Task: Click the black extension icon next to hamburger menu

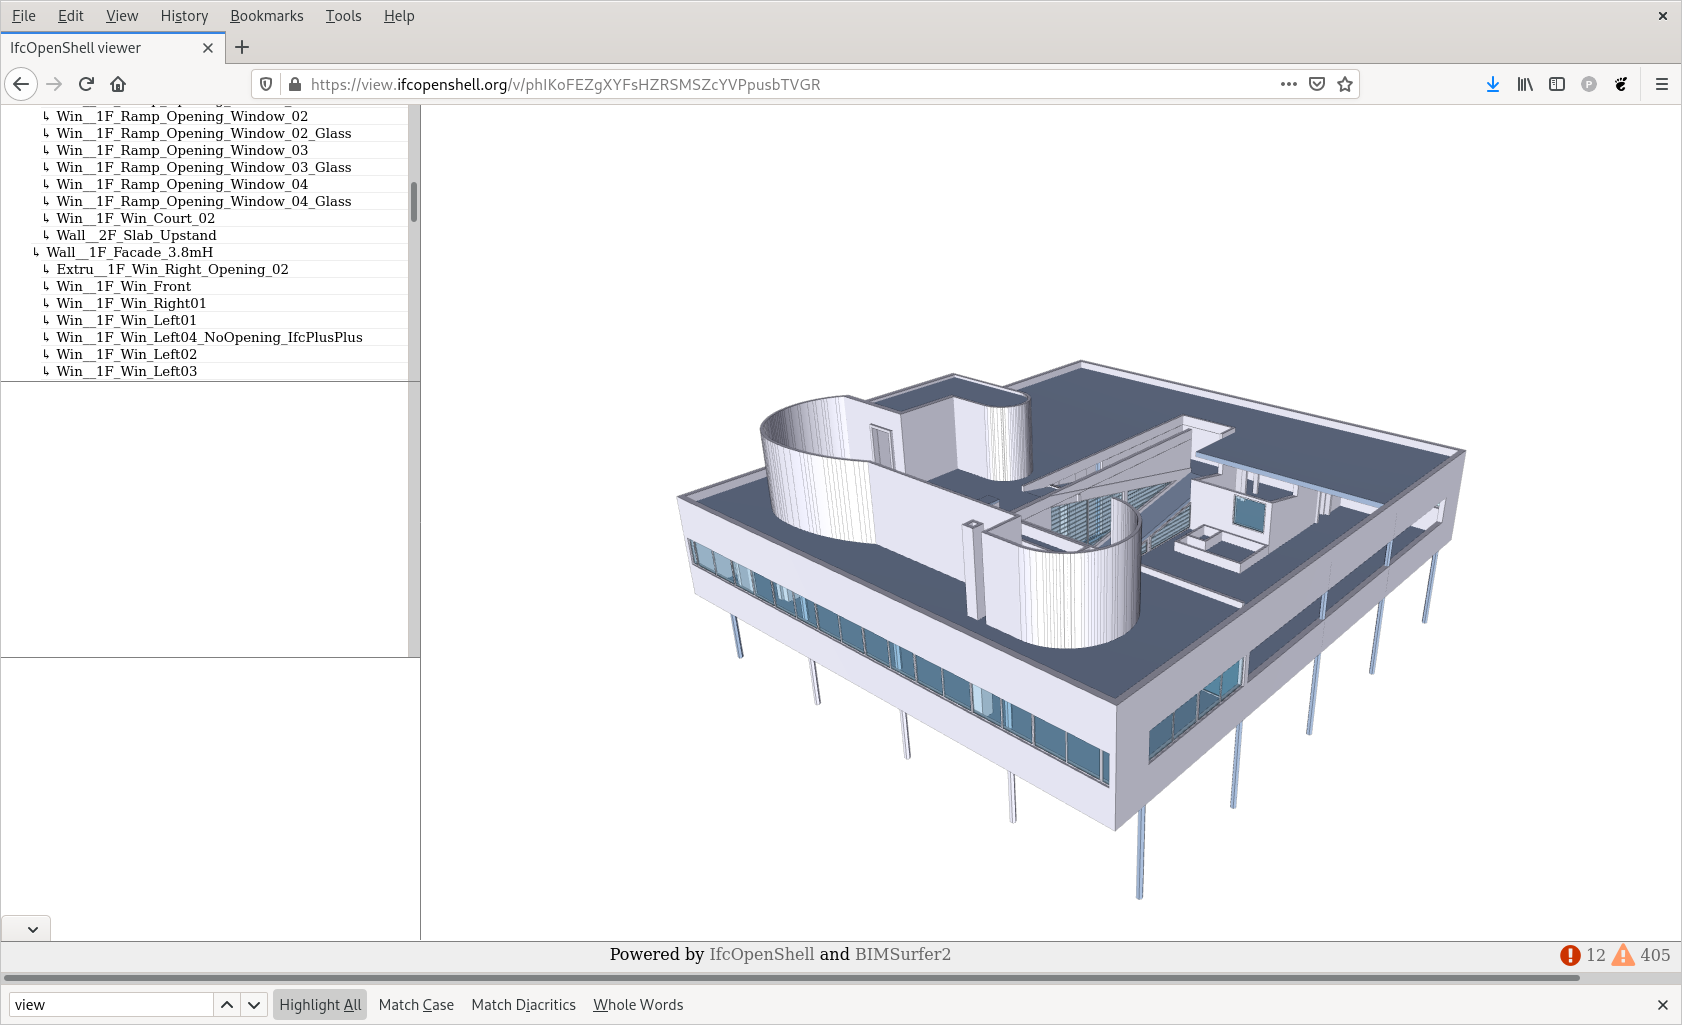Action: click(x=1621, y=84)
